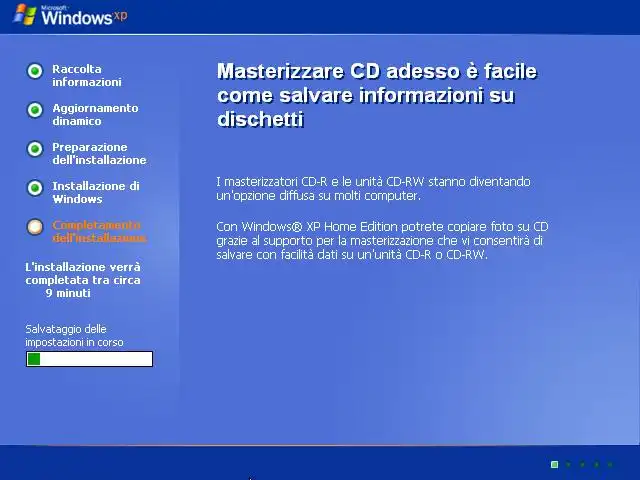
Task: Click the setup progress bar
Action: (x=89, y=359)
